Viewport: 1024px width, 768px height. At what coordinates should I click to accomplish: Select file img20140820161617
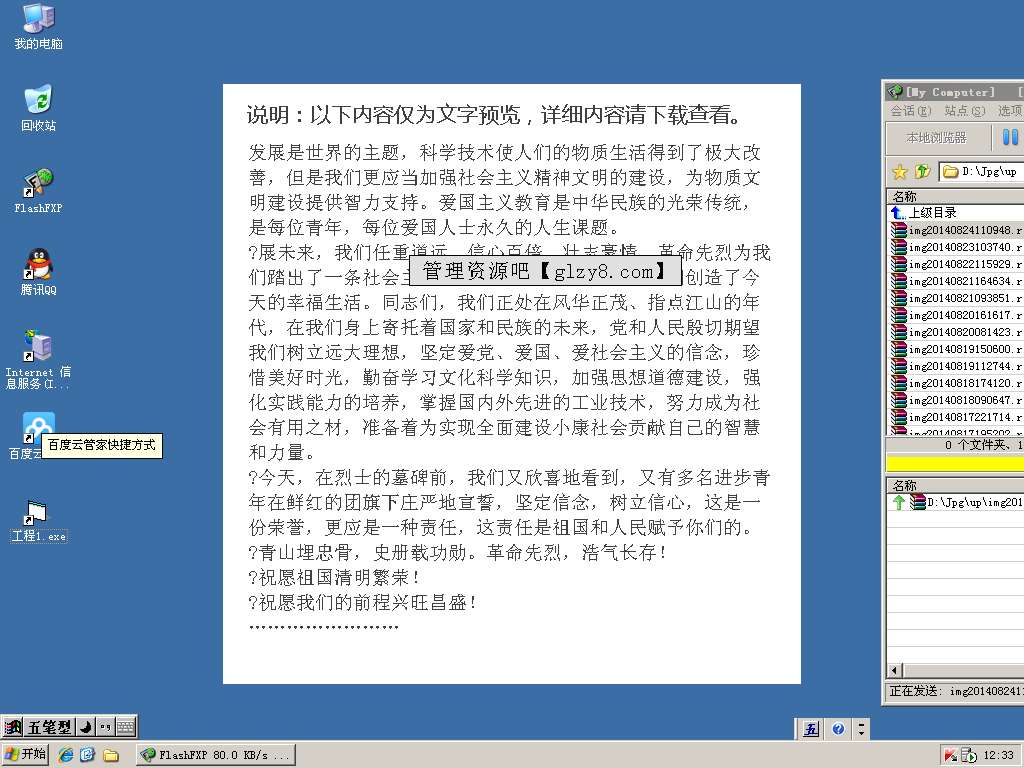pyautogui.click(x=956, y=315)
